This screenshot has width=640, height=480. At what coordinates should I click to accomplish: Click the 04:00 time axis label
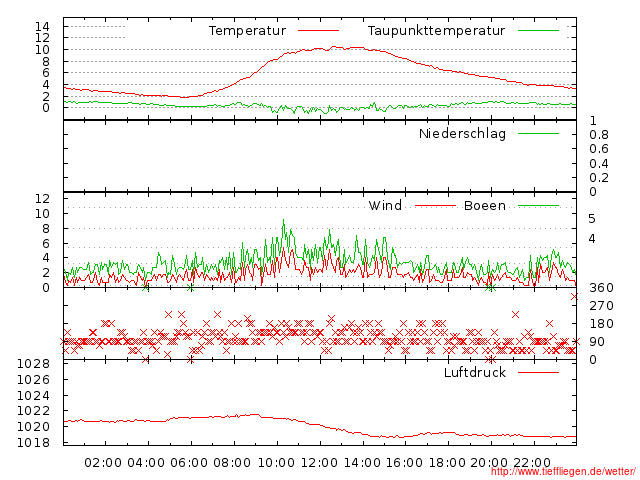[146, 463]
